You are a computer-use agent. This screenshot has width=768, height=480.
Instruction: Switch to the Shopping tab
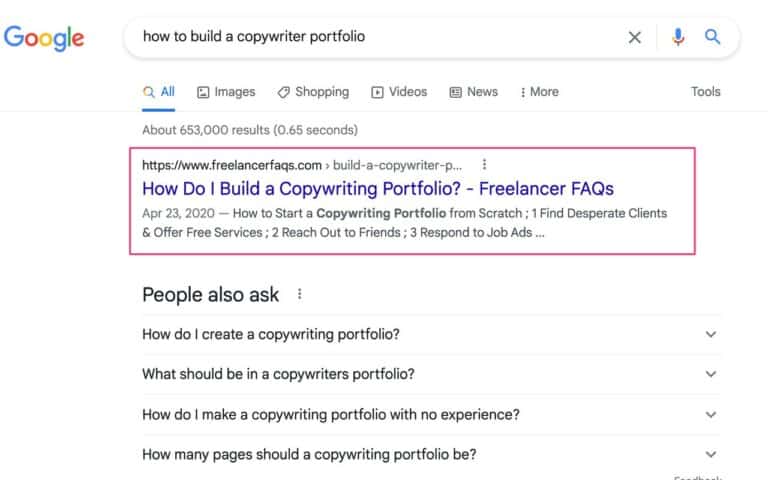click(313, 92)
